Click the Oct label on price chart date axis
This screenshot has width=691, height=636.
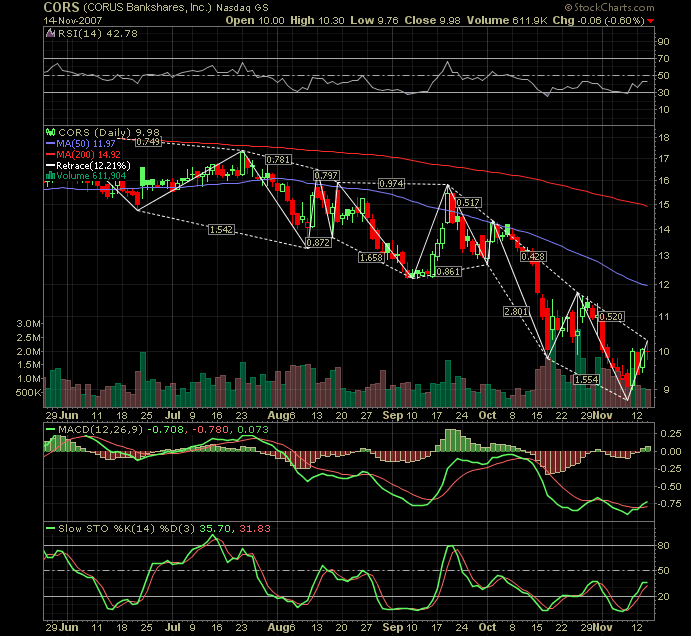coord(487,416)
